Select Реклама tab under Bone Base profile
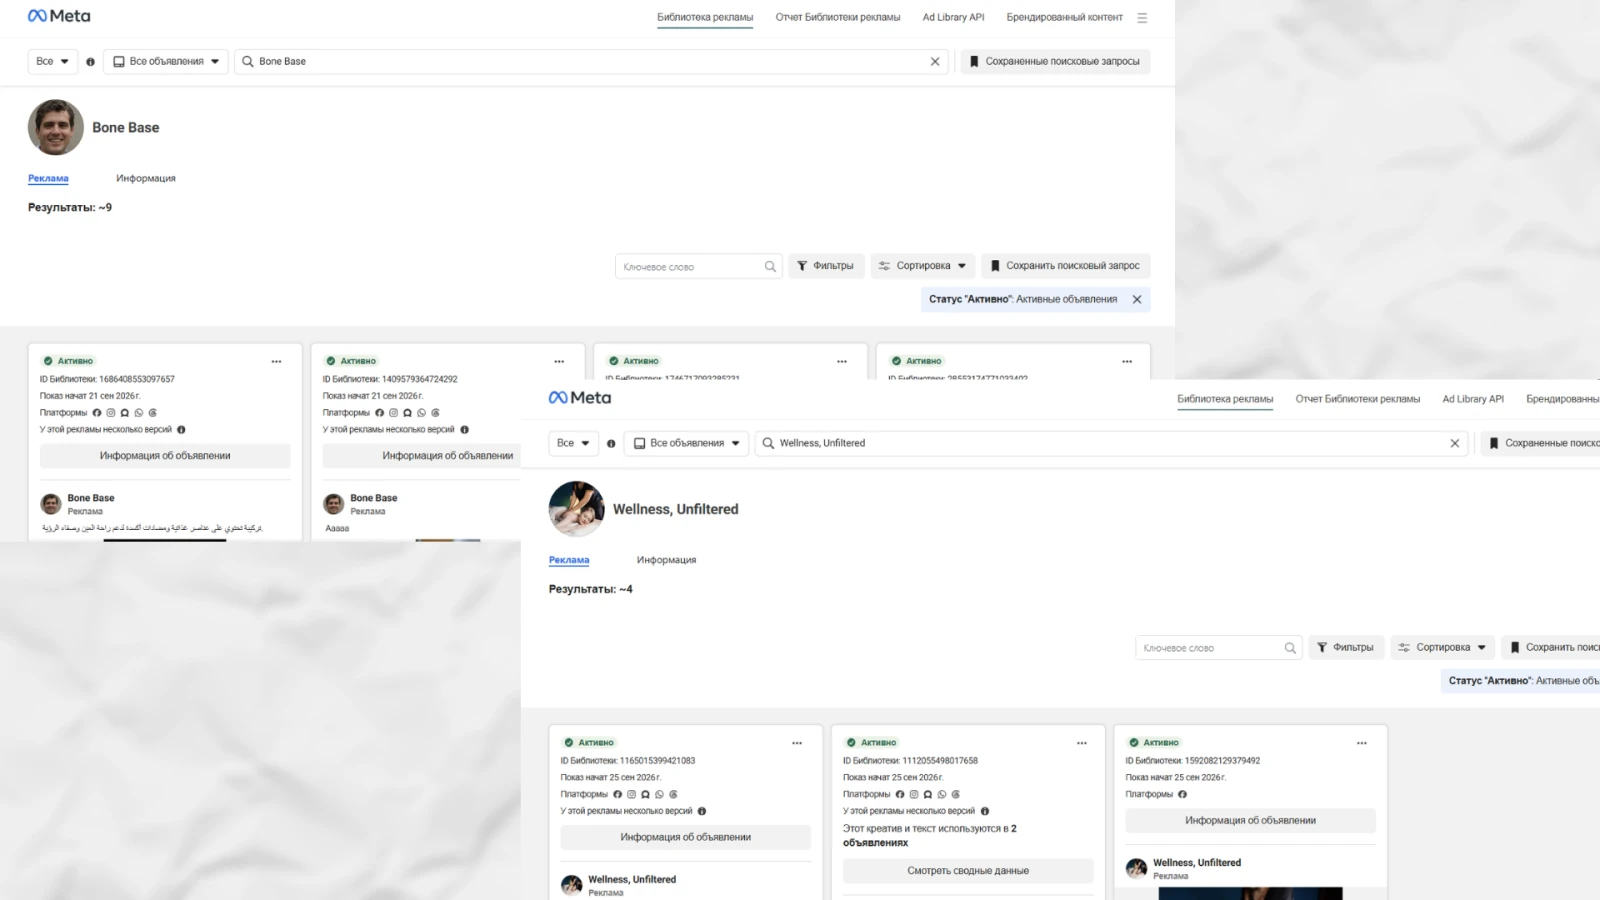The width and height of the screenshot is (1600, 900). (x=48, y=178)
